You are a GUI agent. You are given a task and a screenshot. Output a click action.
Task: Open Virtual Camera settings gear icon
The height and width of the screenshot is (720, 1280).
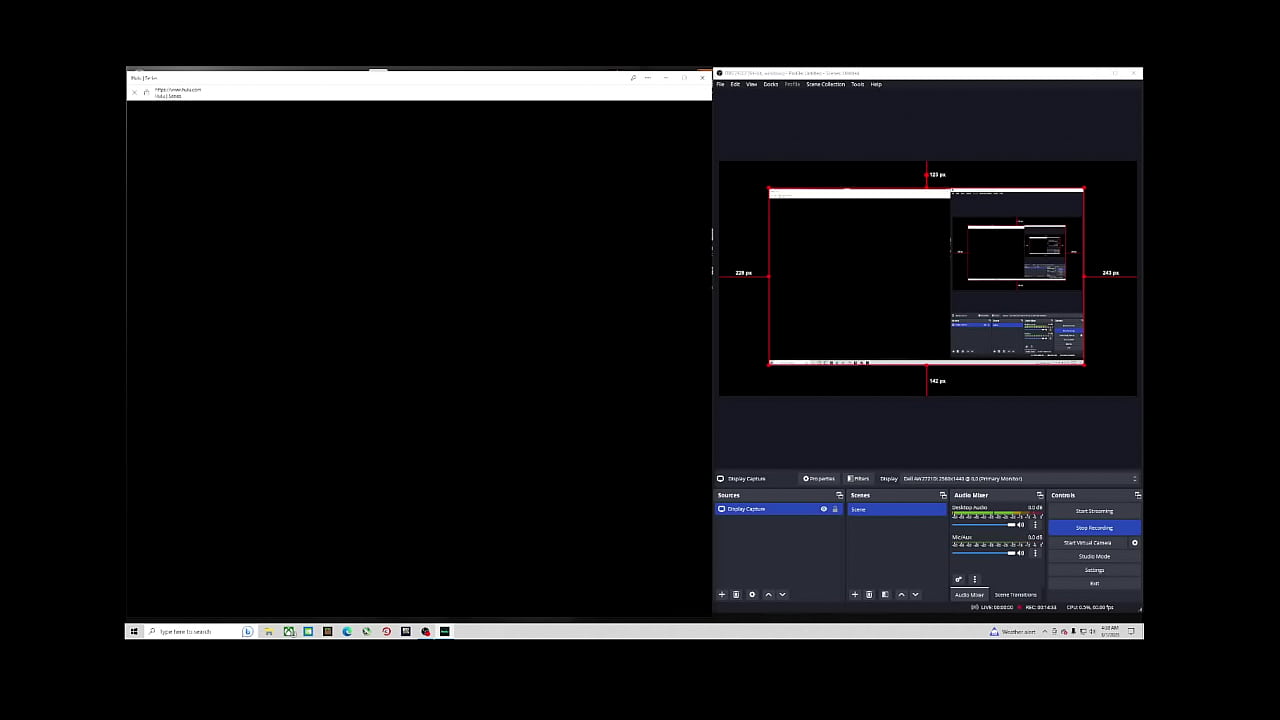tap(1134, 543)
